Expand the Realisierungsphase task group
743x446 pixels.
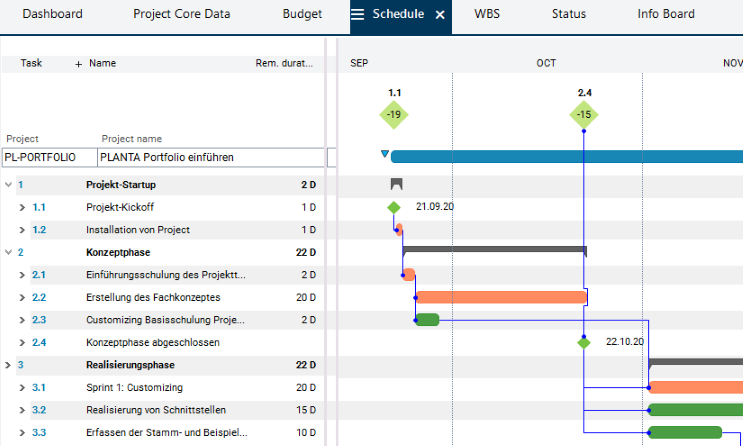pos(9,365)
